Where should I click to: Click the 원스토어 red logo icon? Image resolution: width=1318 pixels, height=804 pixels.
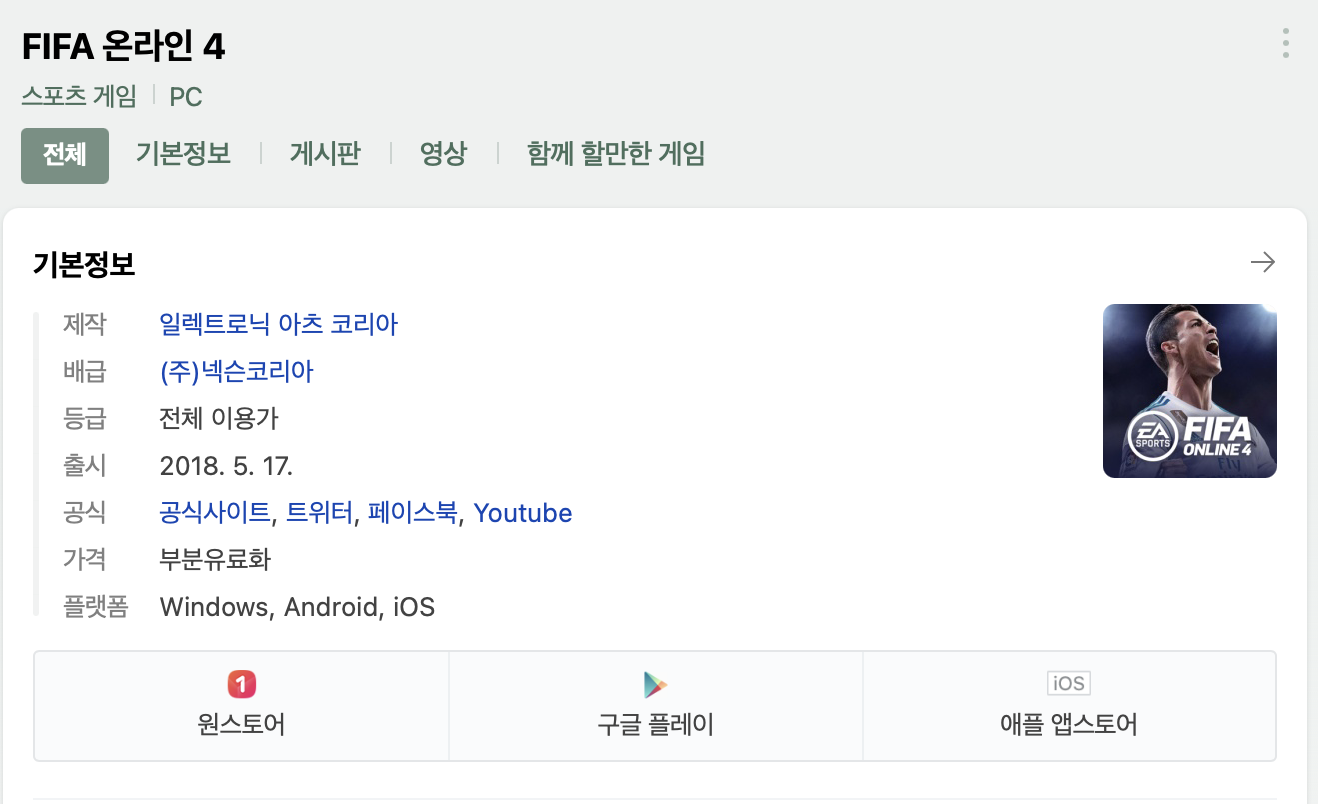click(241, 684)
